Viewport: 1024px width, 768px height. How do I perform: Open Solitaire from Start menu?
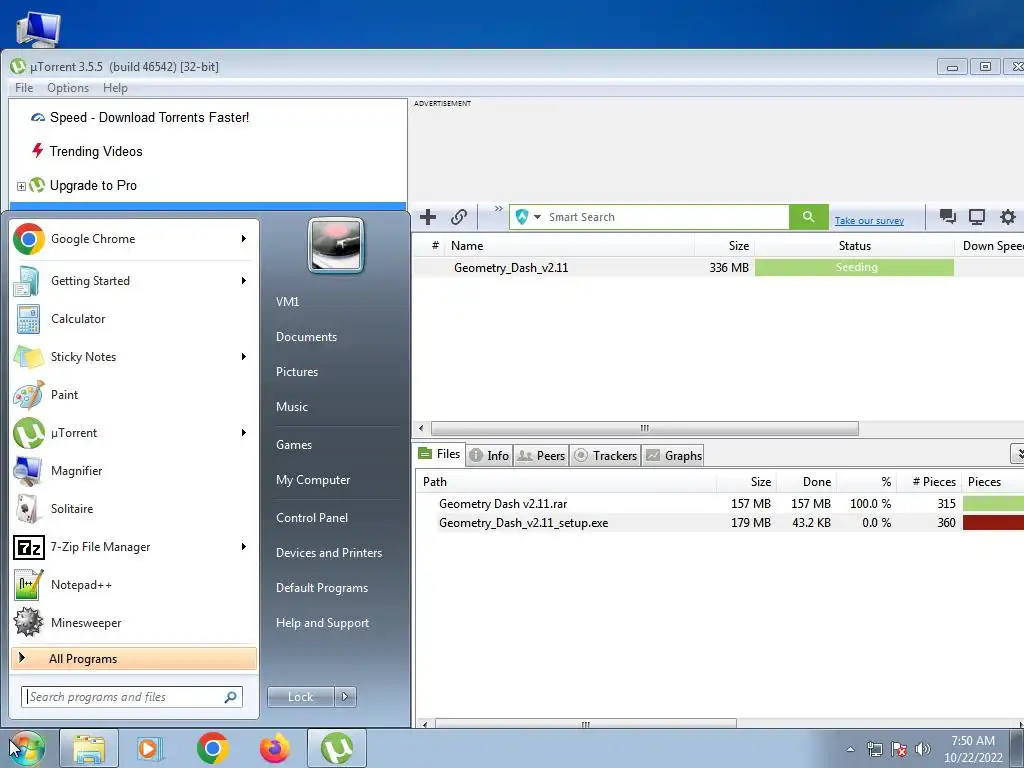(x=133, y=509)
